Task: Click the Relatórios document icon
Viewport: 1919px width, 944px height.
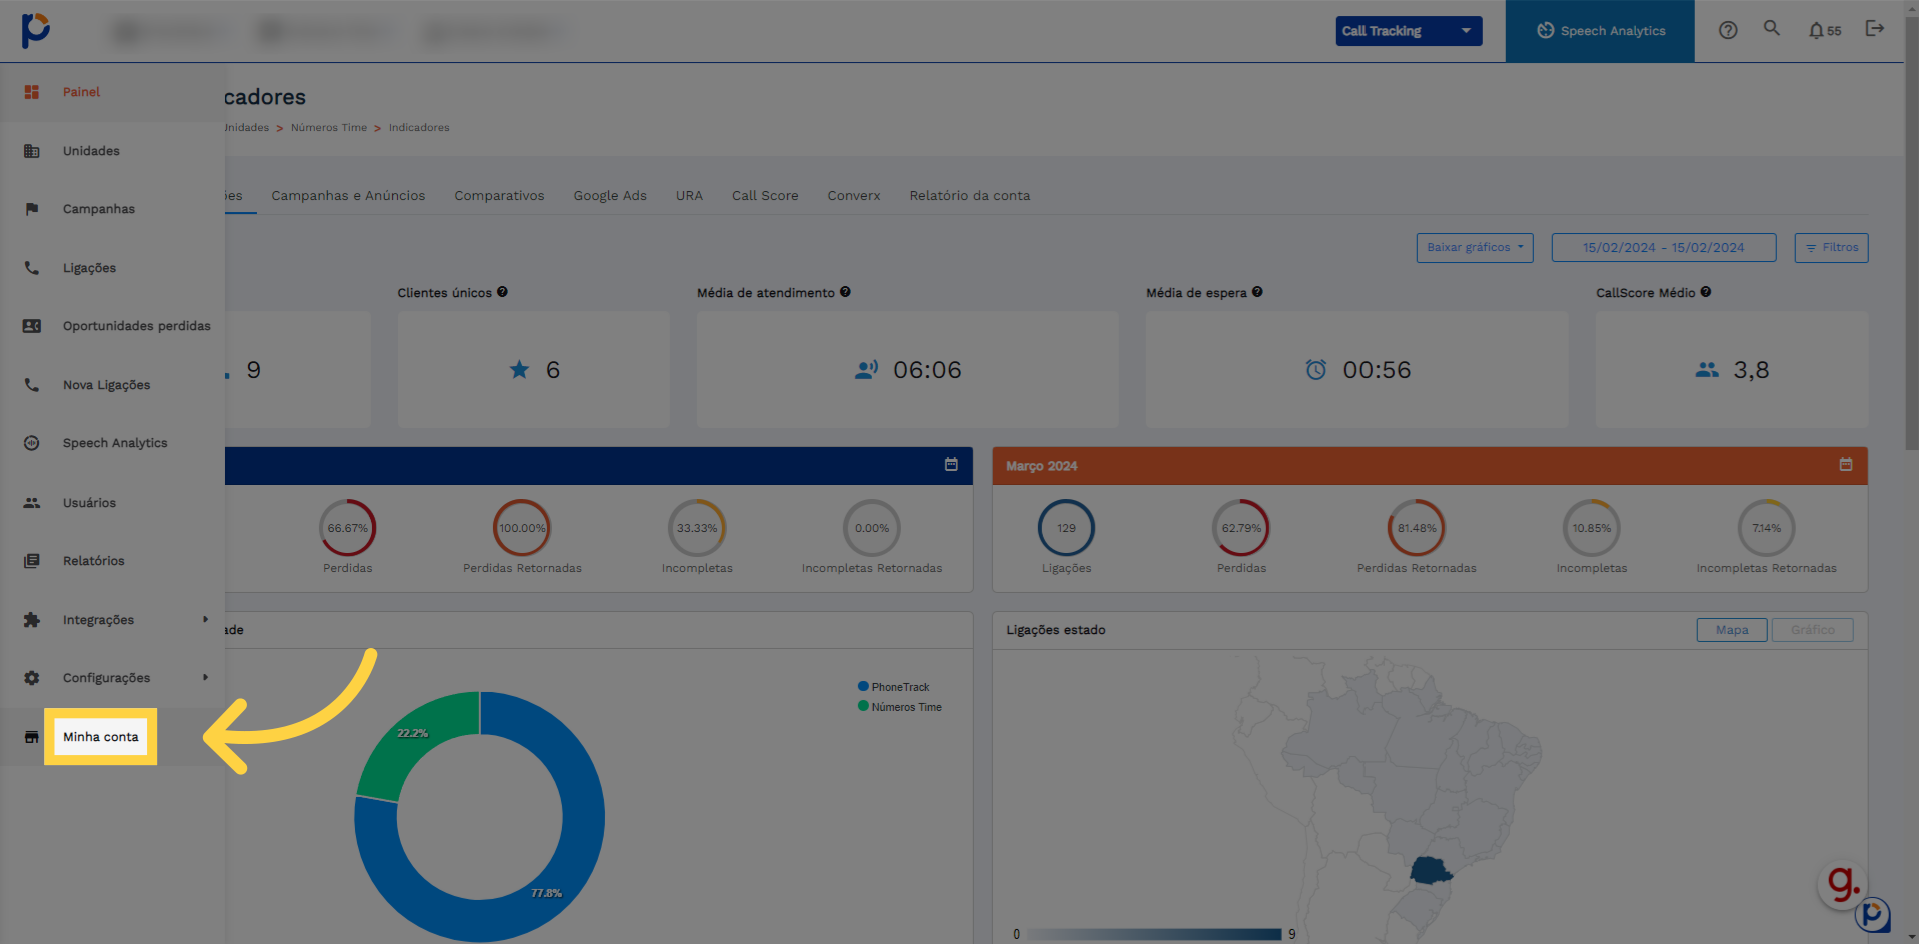Action: (x=32, y=561)
